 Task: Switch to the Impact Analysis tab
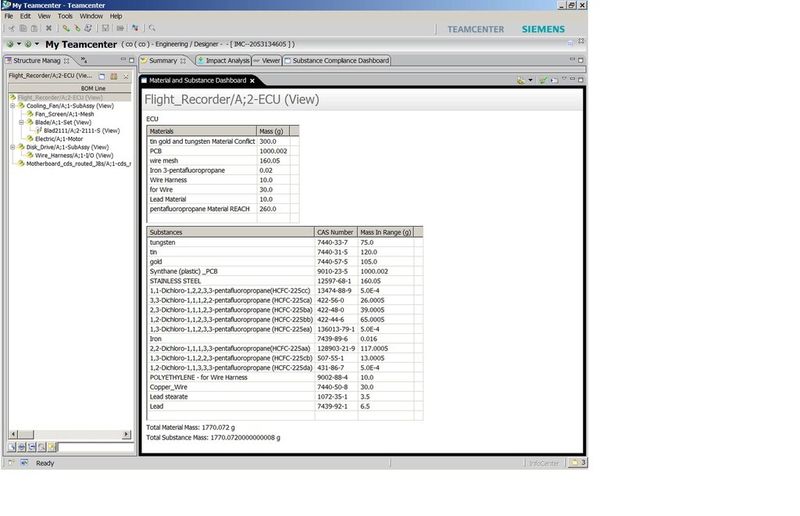pyautogui.click(x=223, y=60)
